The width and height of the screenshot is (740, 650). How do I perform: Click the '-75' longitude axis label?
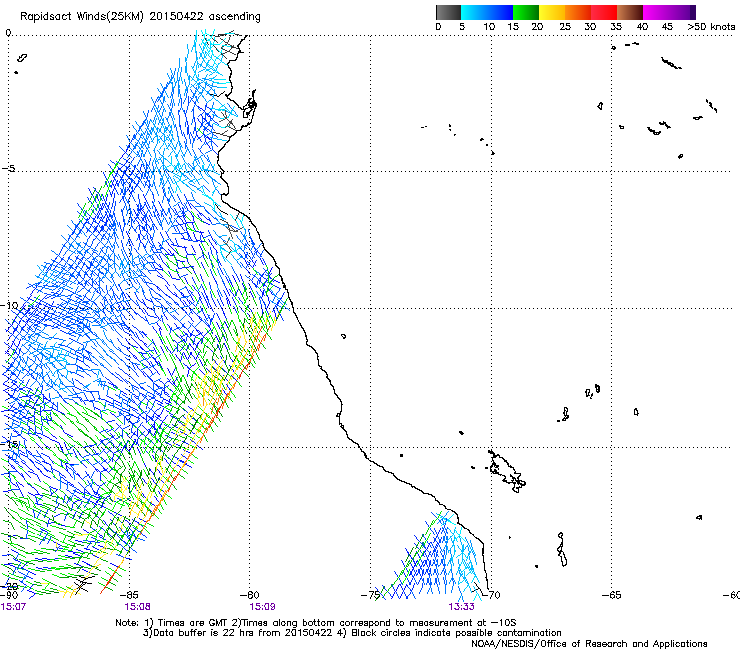pos(370,595)
